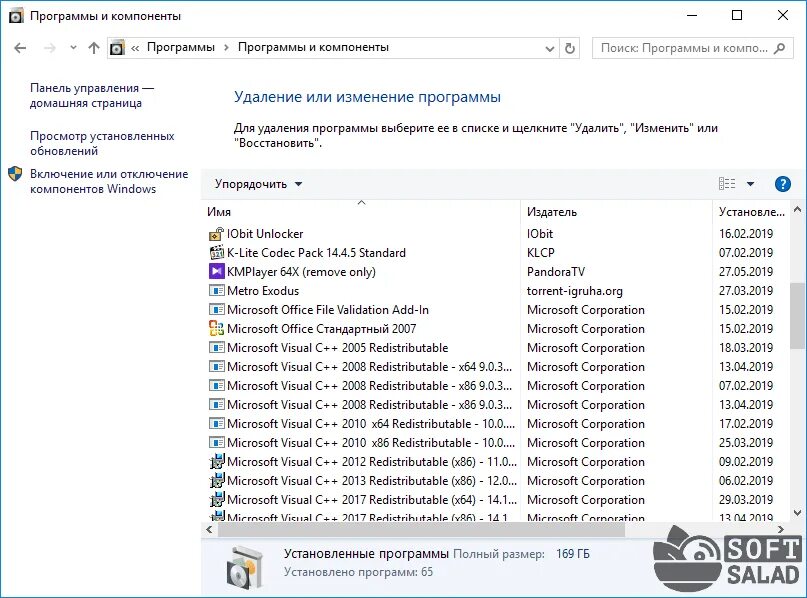Select the K-Lite Codec Pack 14.4.5 Standard row
The image size is (807, 598).
point(497,253)
